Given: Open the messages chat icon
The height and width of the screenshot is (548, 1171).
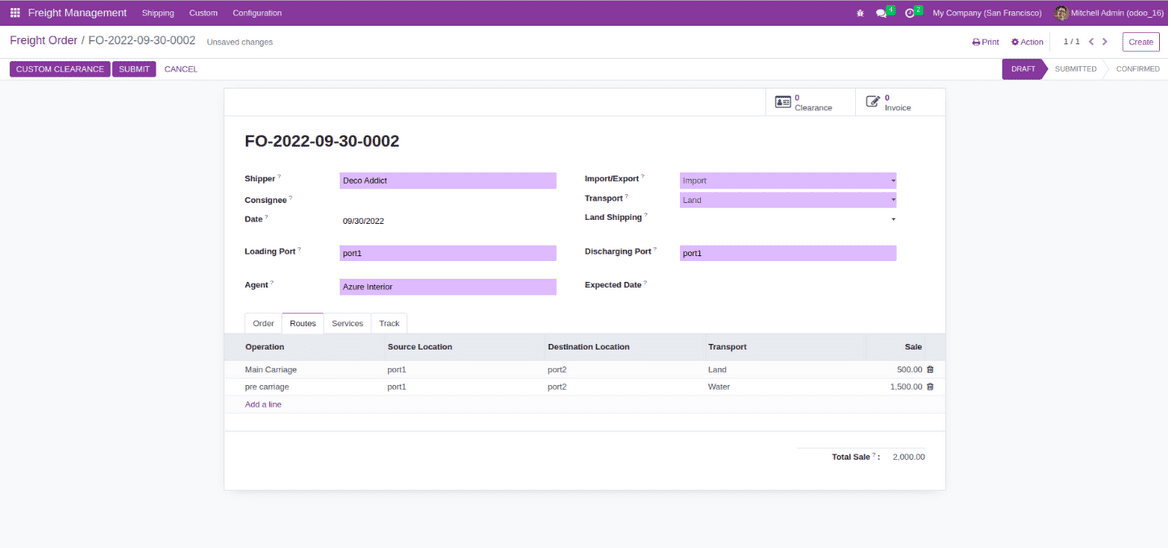Looking at the screenshot, I should coord(881,13).
